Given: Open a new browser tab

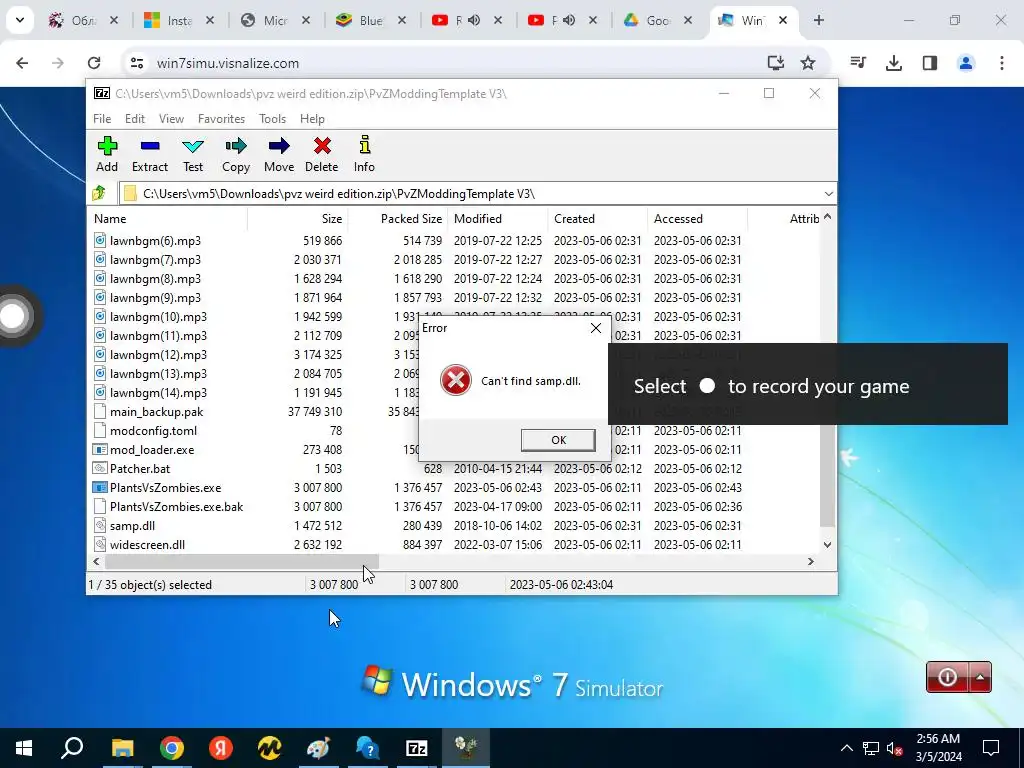Looking at the screenshot, I should pos(818,20).
